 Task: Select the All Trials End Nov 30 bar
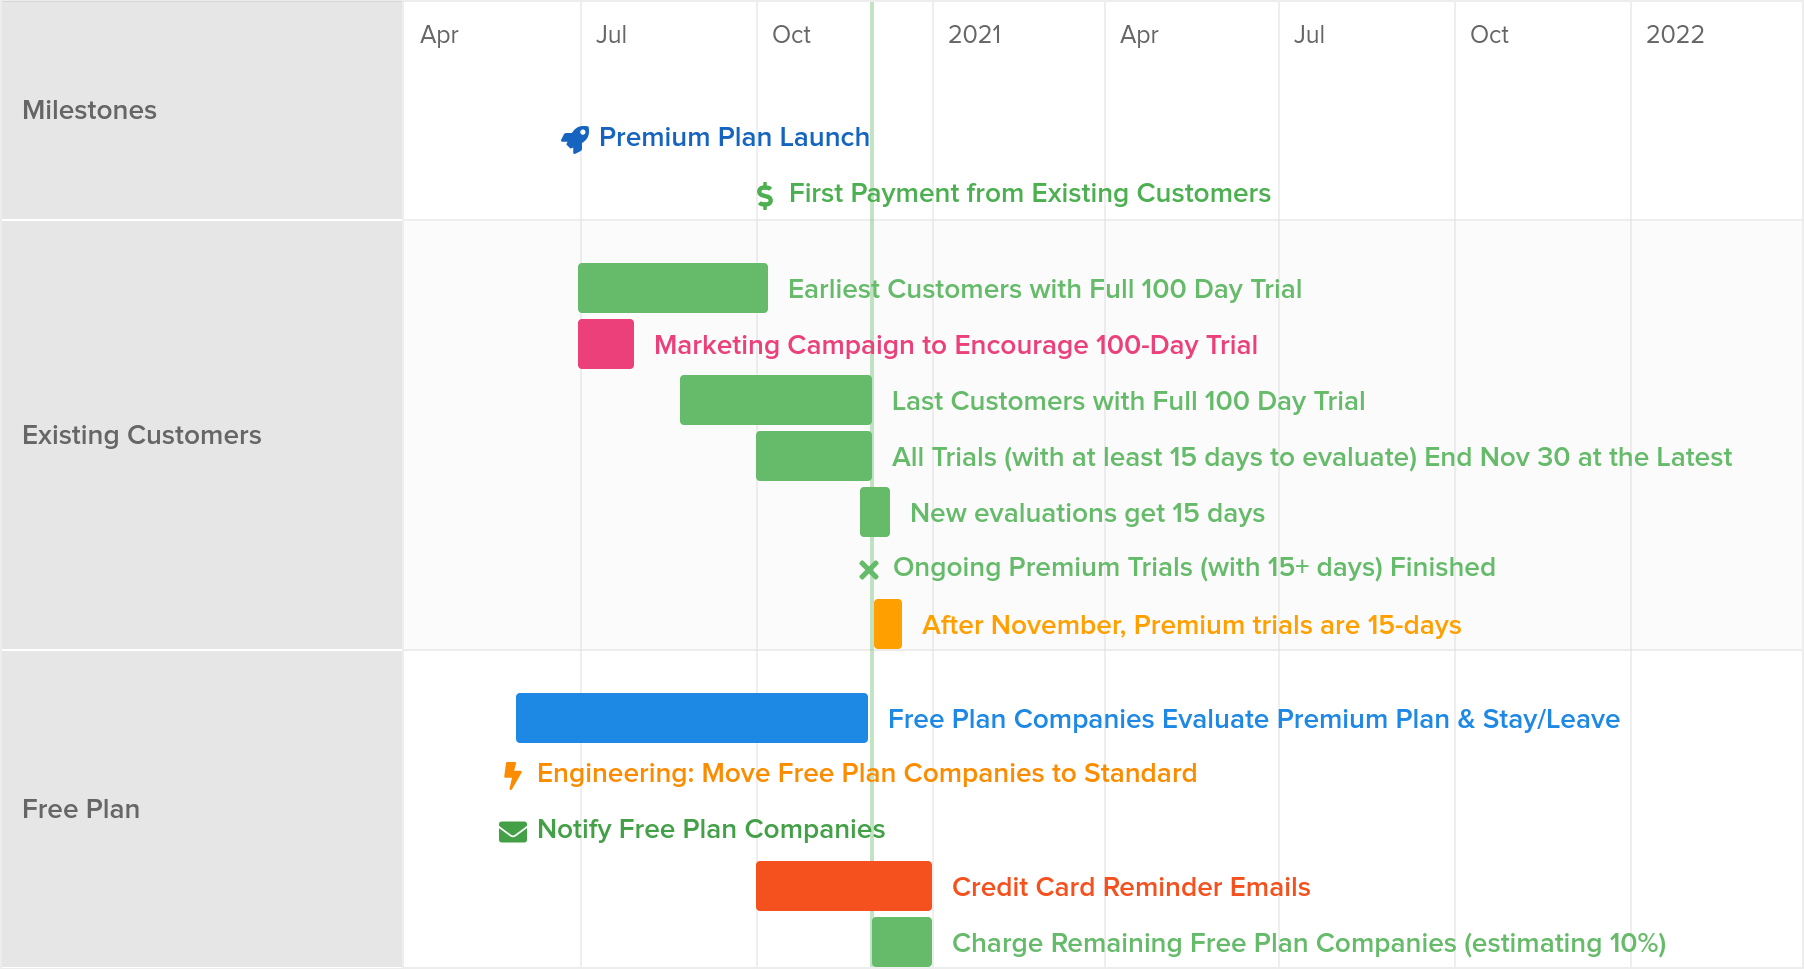[814, 456]
